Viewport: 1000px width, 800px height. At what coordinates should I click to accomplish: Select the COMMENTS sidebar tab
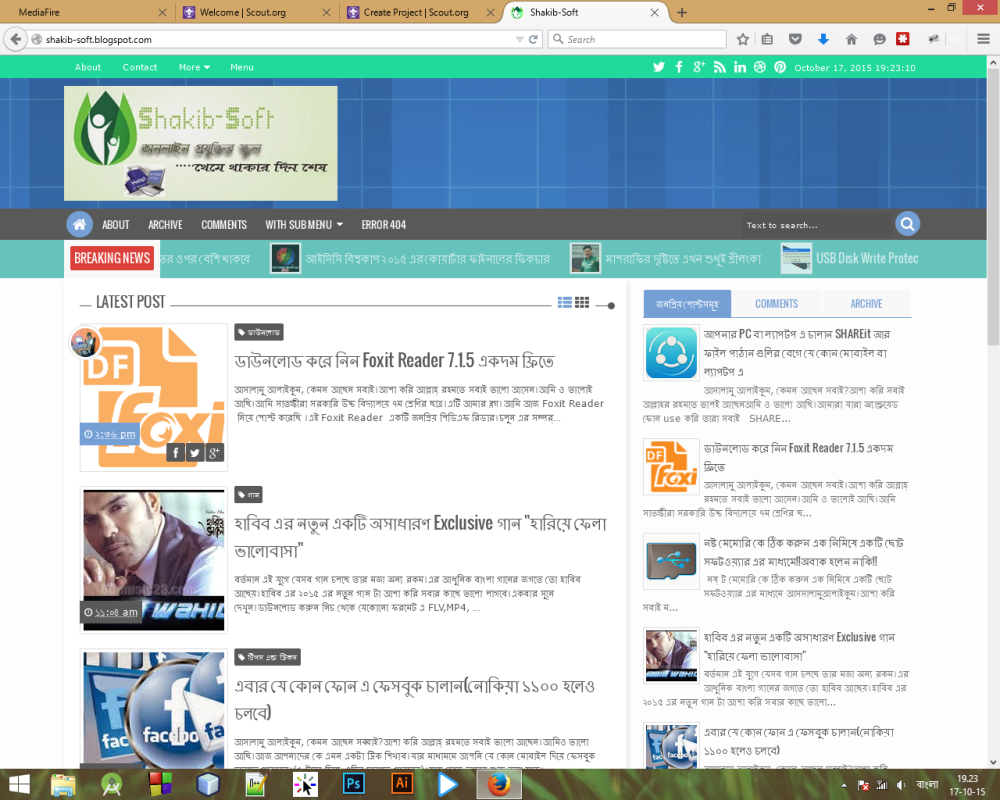tap(776, 304)
